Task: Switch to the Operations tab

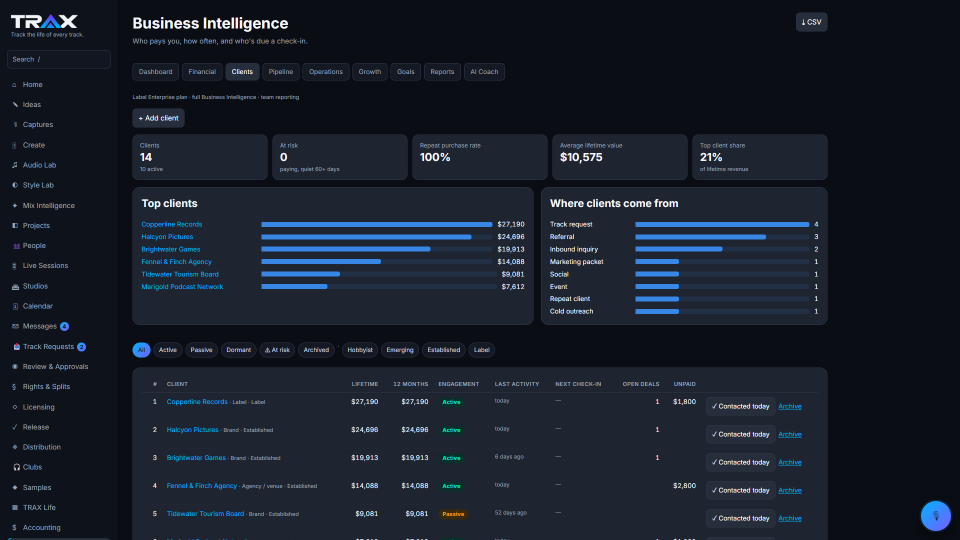Action: point(326,72)
